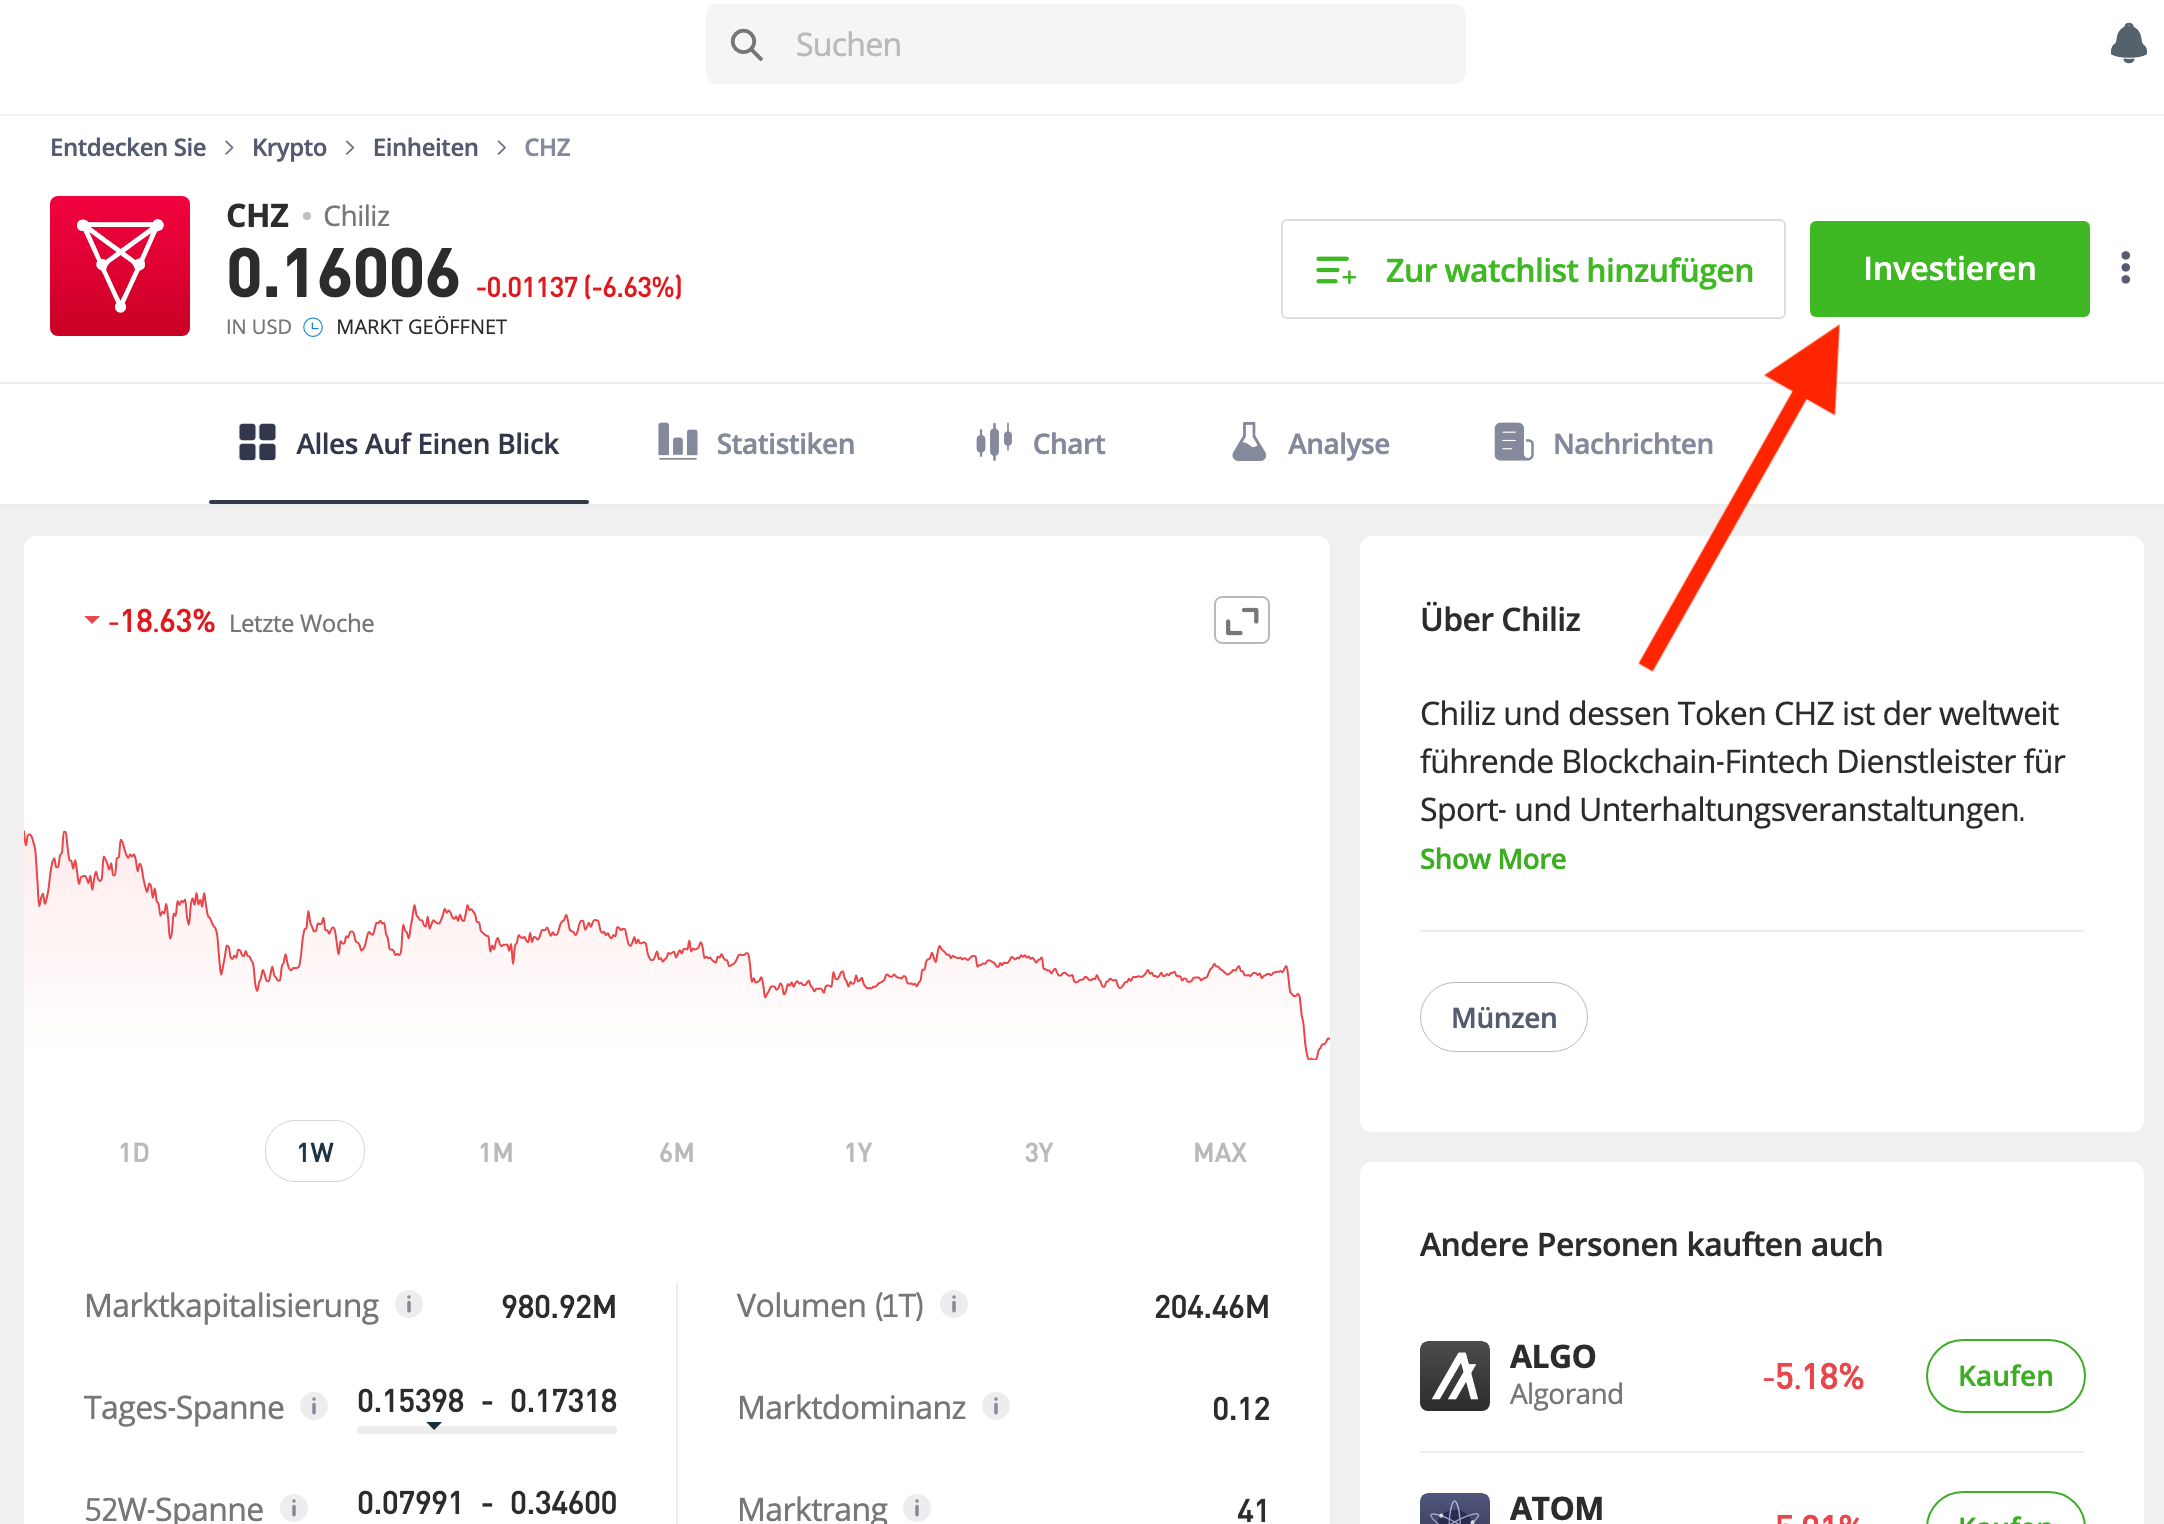Screen dimensions: 2164x1524
Task: Open the three-dot more options menu
Action: tap(2126, 268)
